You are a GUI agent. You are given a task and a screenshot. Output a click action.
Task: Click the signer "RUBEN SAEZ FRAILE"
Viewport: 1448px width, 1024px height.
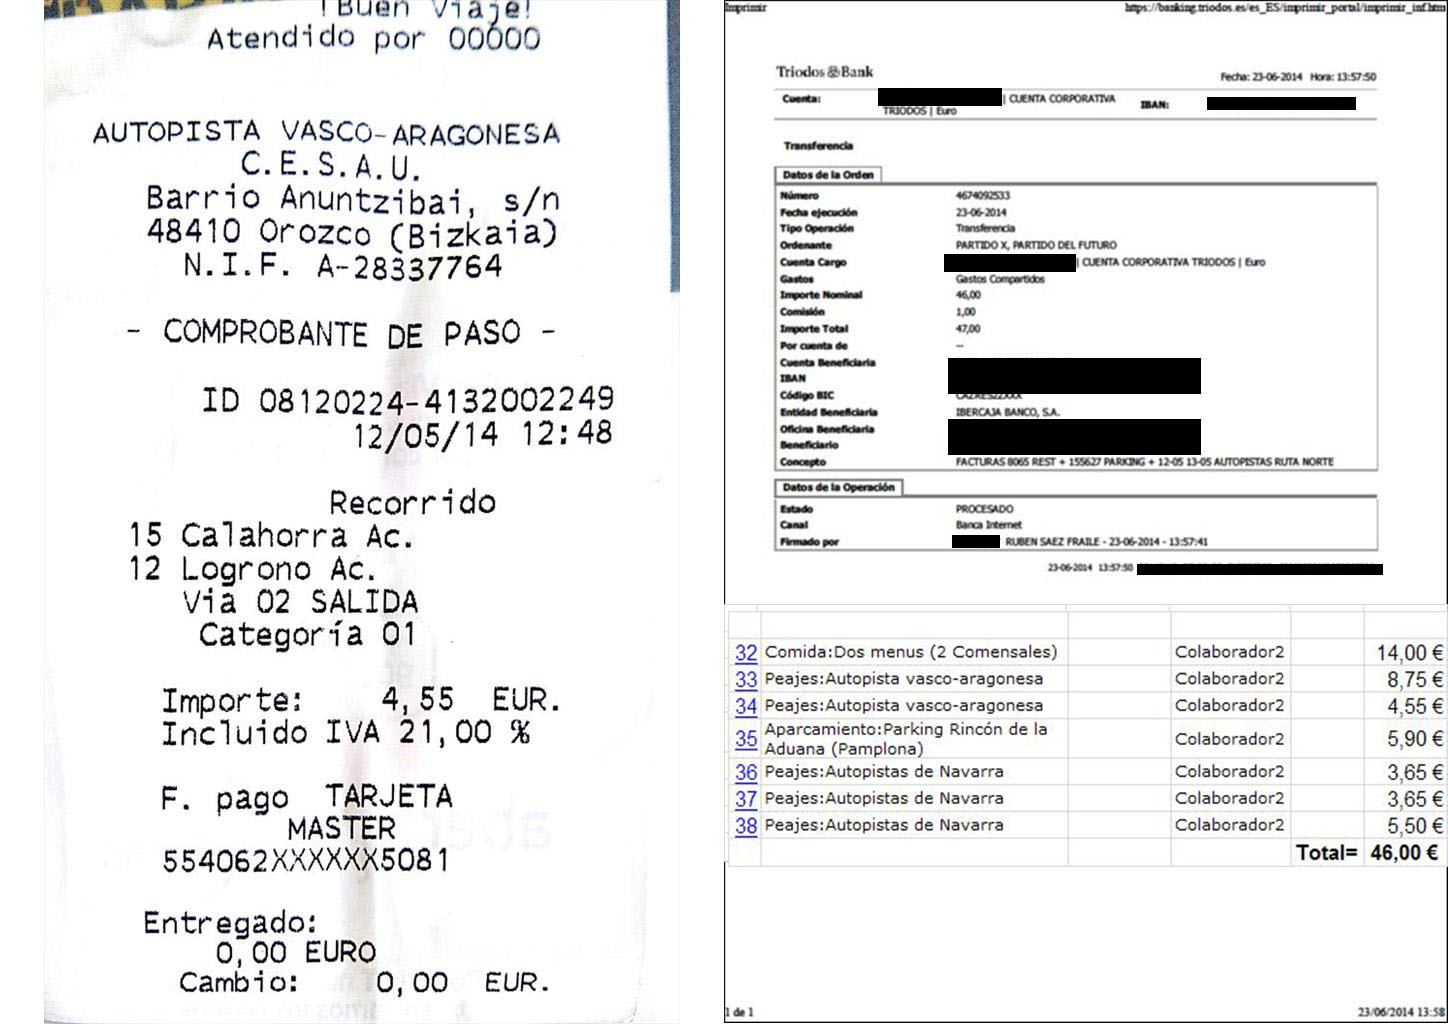(1053, 542)
